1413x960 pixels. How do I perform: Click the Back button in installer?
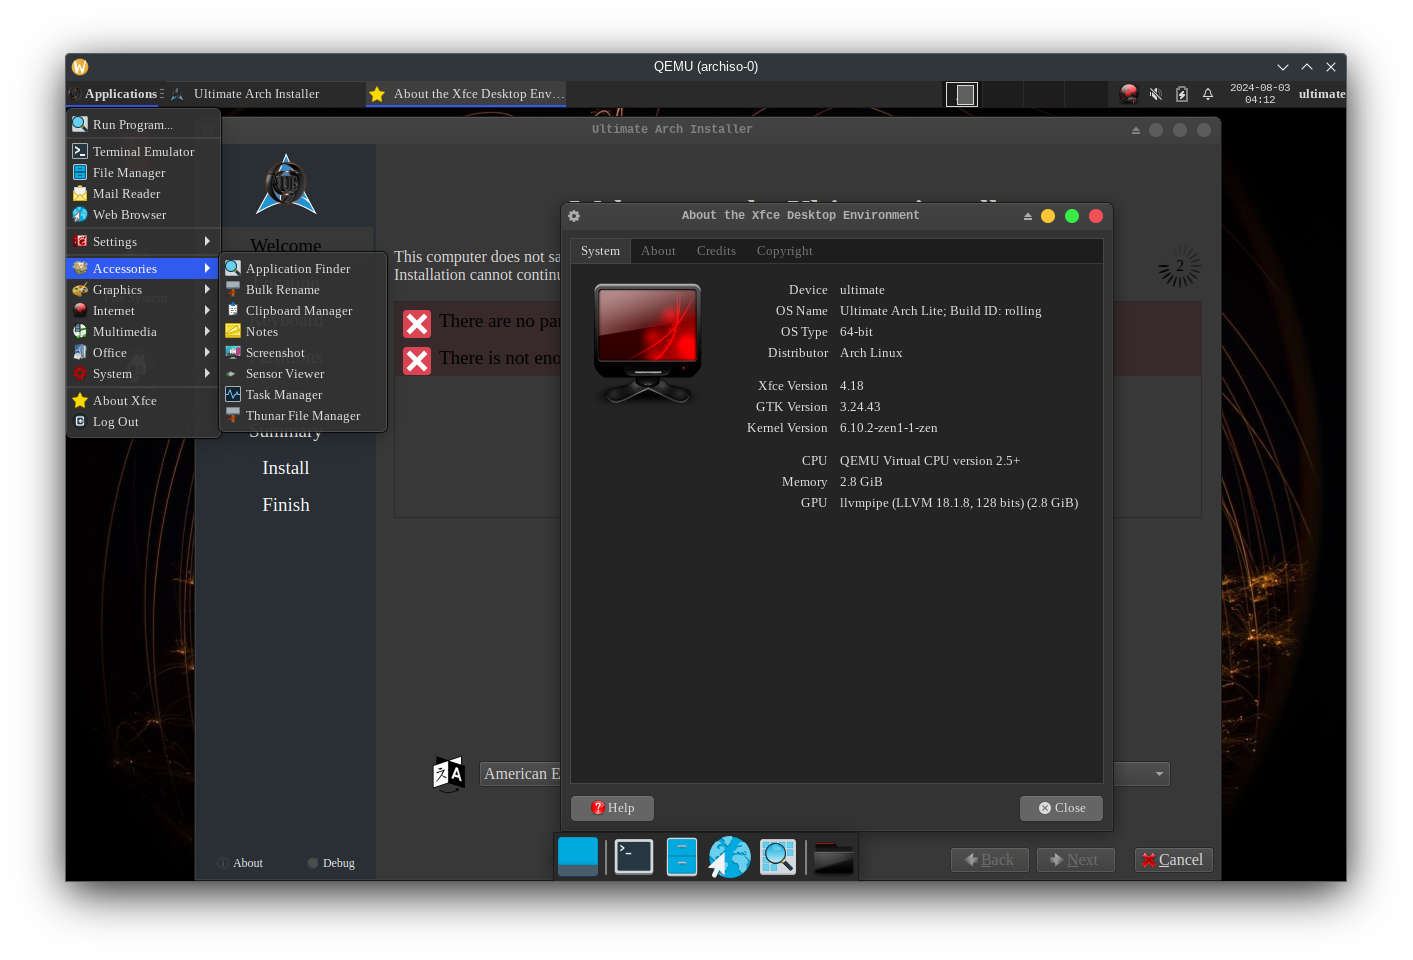pos(989,860)
